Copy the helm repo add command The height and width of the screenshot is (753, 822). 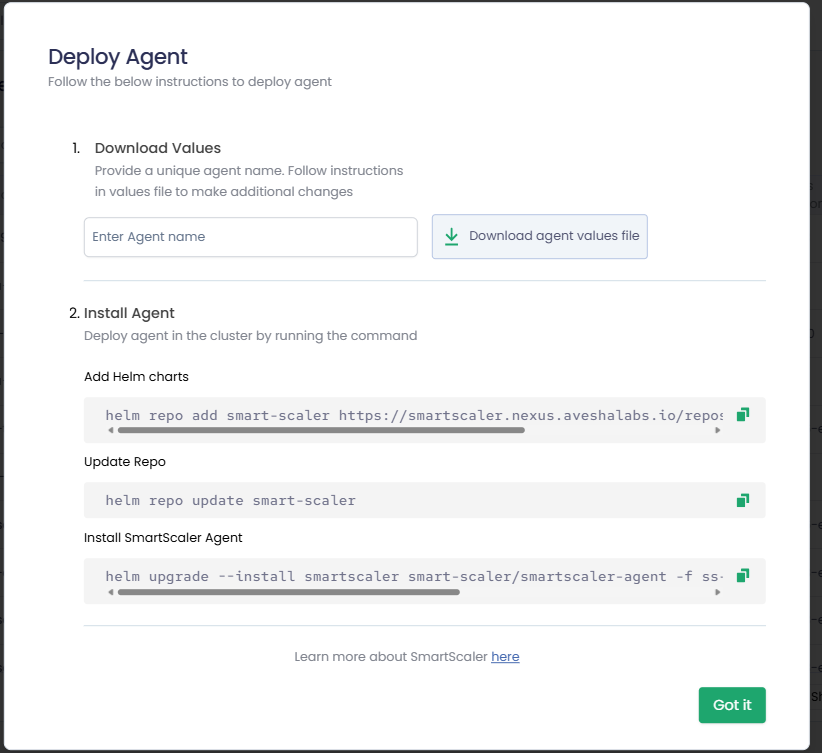click(x=743, y=415)
